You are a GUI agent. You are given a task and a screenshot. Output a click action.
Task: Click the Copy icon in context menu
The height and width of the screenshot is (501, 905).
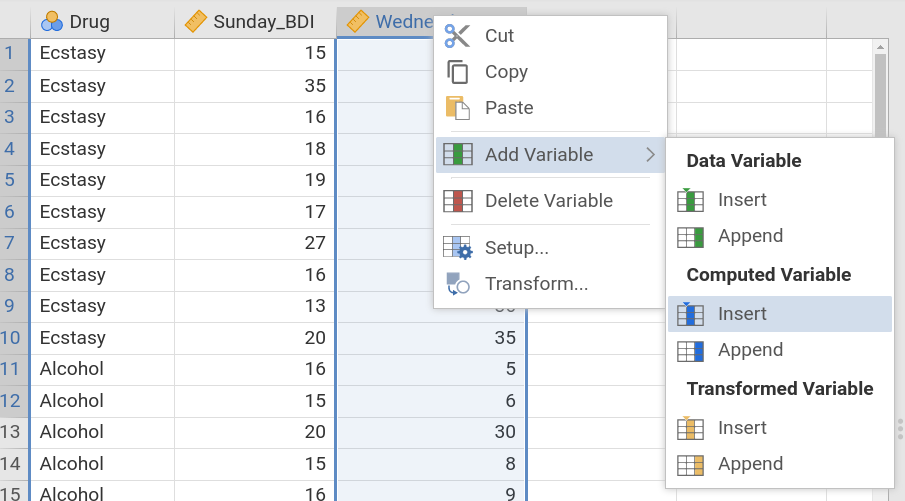(x=458, y=72)
